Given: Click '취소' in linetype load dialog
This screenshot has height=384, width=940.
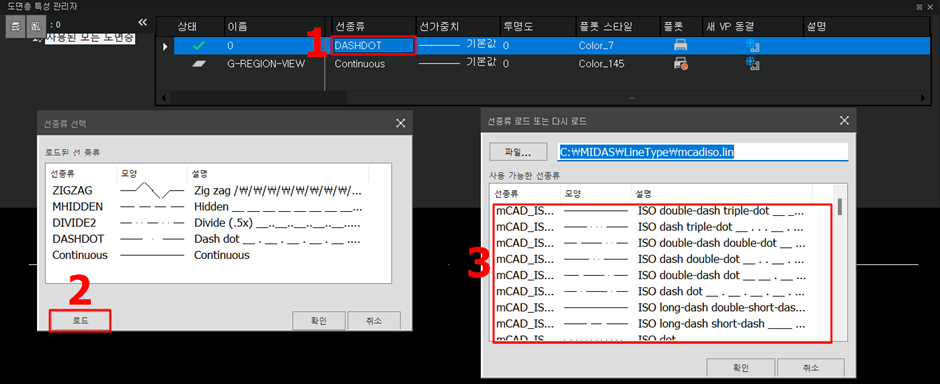Looking at the screenshot, I should click(811, 368).
